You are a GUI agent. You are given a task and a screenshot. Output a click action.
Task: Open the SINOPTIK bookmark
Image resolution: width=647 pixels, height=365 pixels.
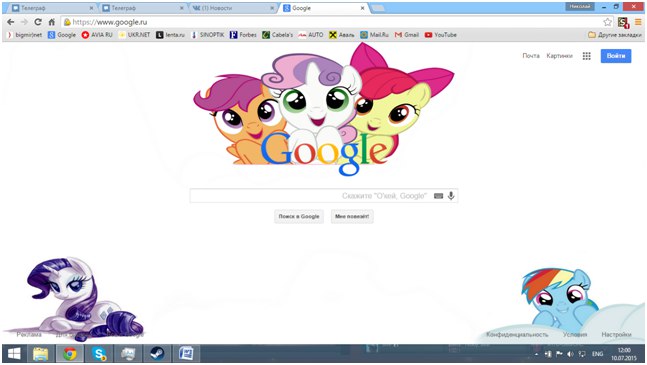[208, 35]
